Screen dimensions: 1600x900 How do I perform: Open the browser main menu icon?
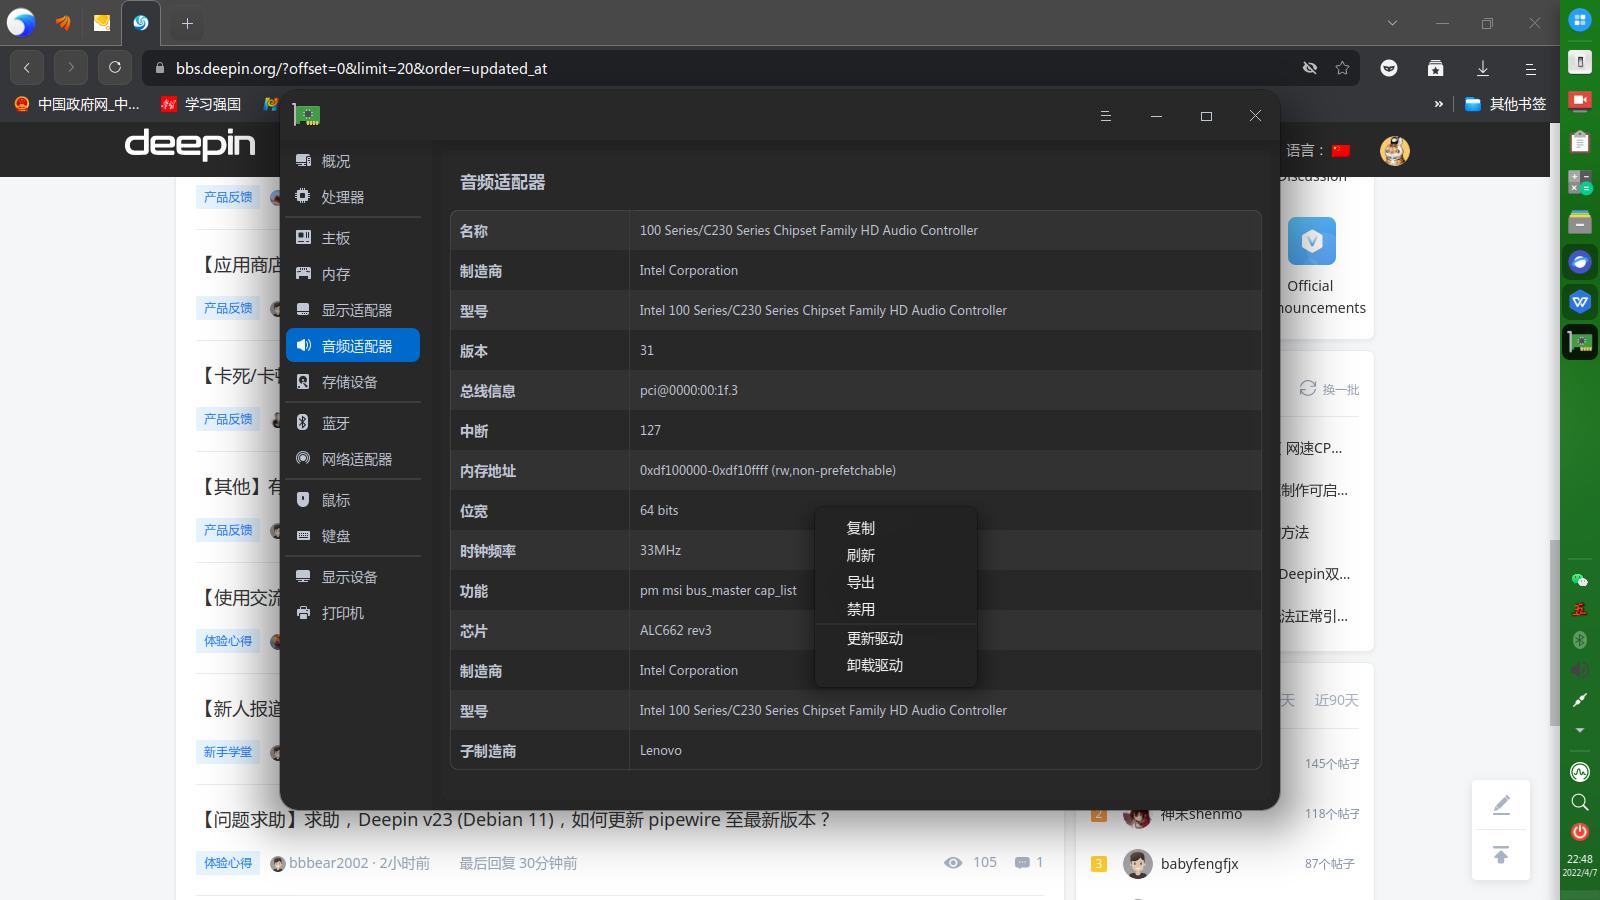click(x=1530, y=68)
